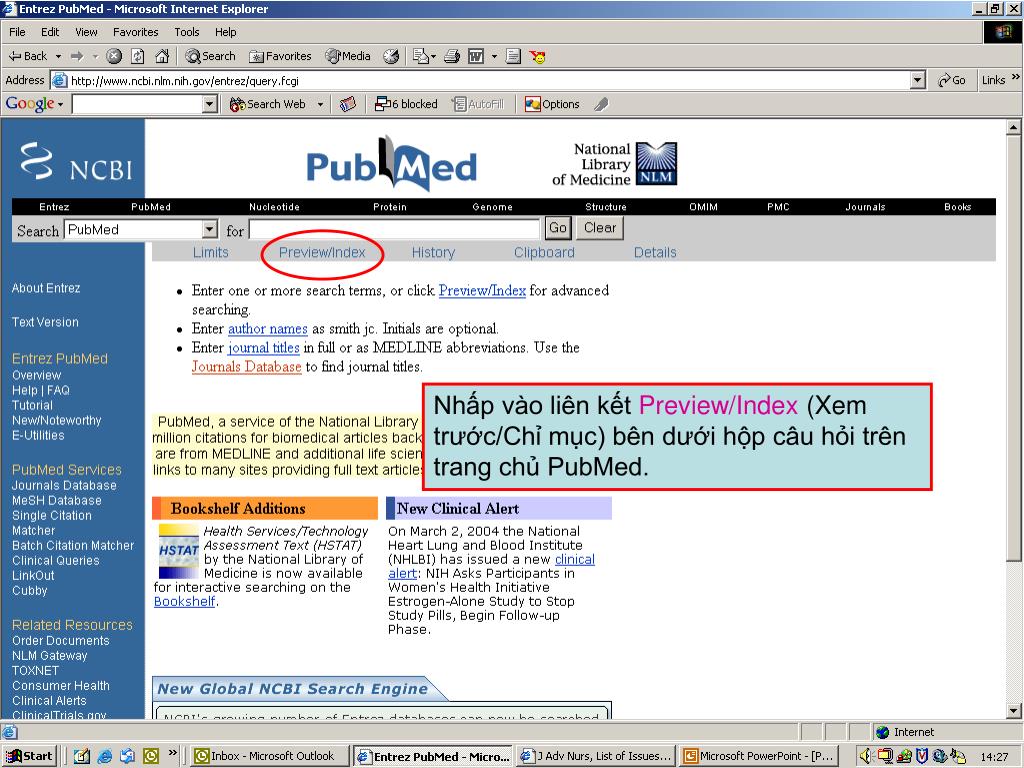Open the Search pane from the toolbar
The width and height of the screenshot is (1024, 768).
coord(210,56)
